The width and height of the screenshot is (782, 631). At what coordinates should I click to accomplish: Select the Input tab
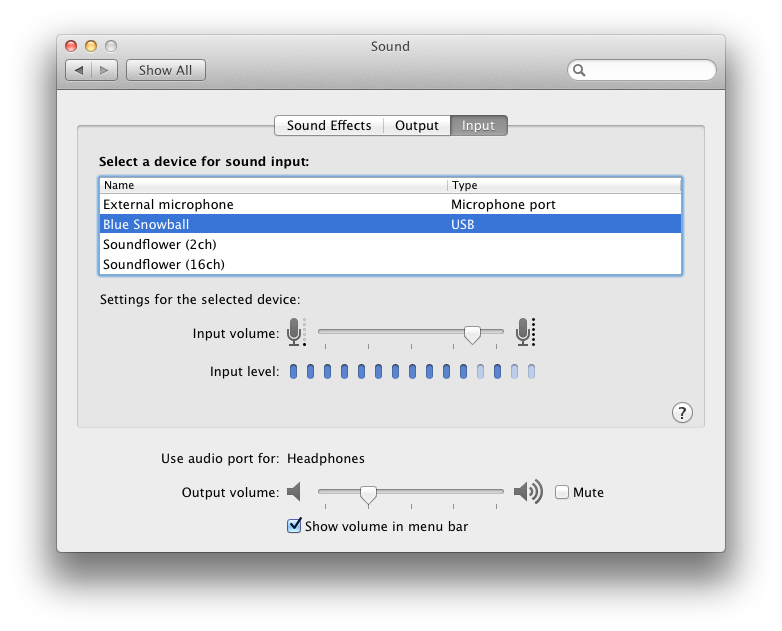click(x=479, y=126)
